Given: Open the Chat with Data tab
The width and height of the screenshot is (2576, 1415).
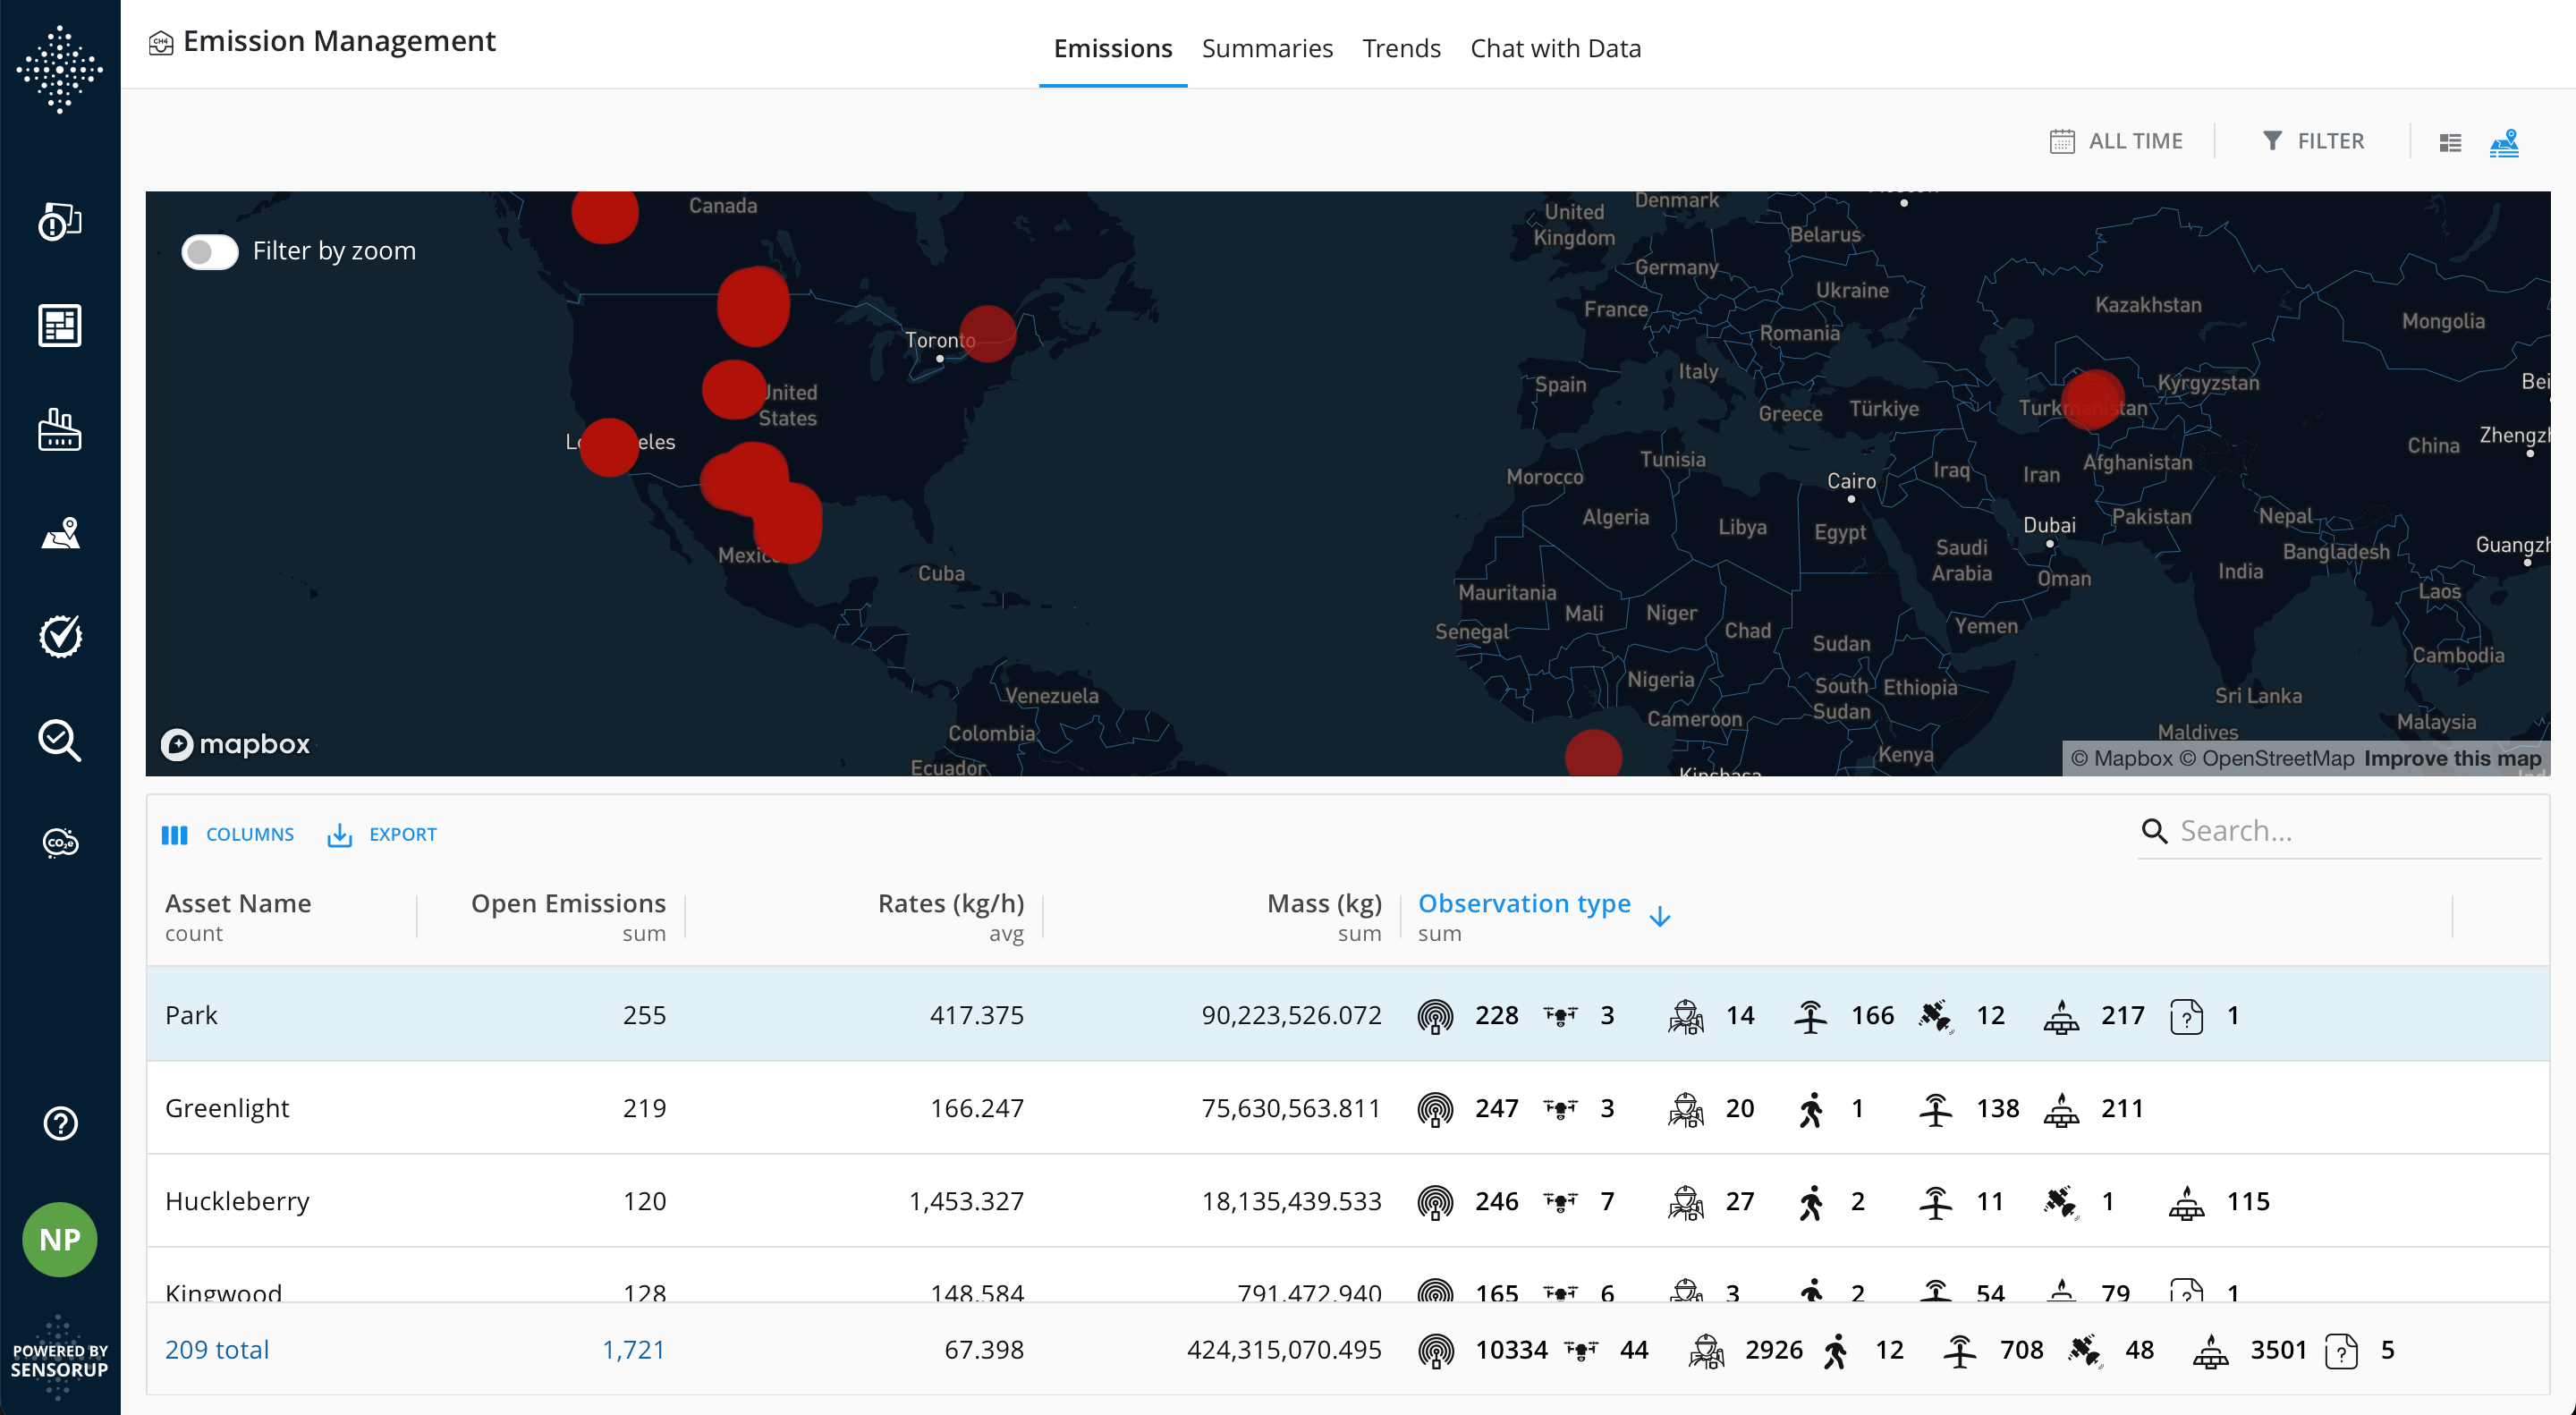Looking at the screenshot, I should [1555, 48].
